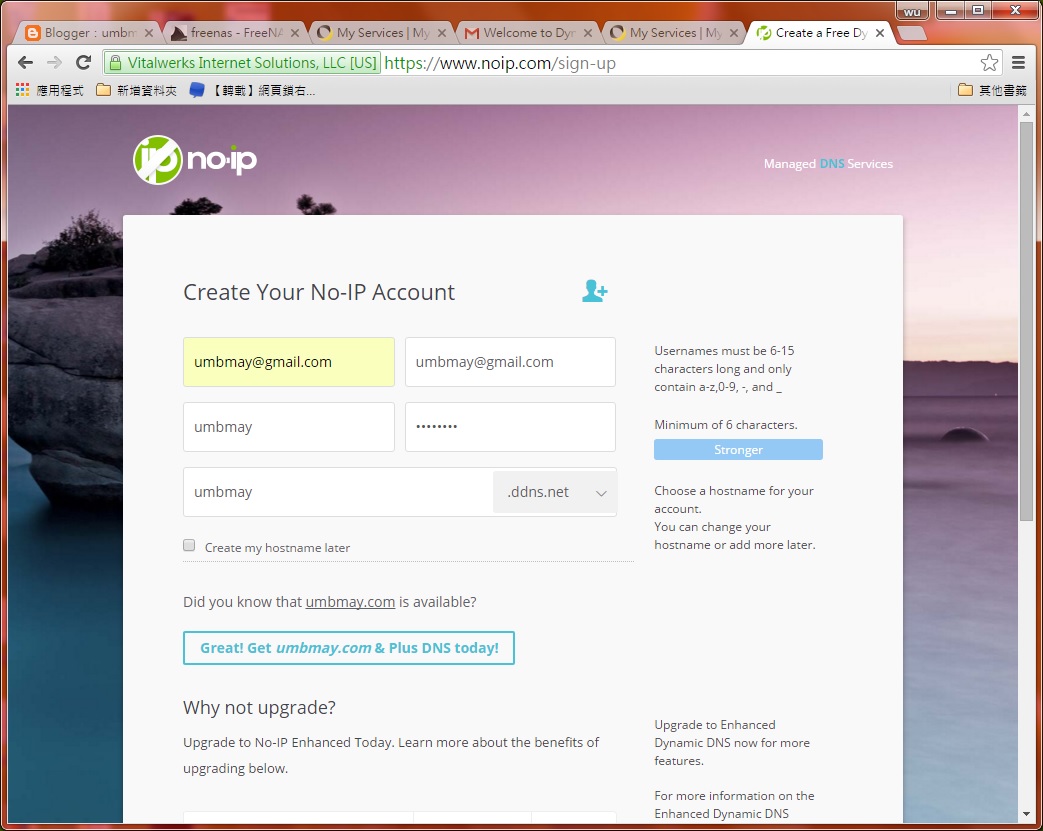Focus the hostname field
The height and width of the screenshot is (831, 1043).
pyautogui.click(x=338, y=492)
